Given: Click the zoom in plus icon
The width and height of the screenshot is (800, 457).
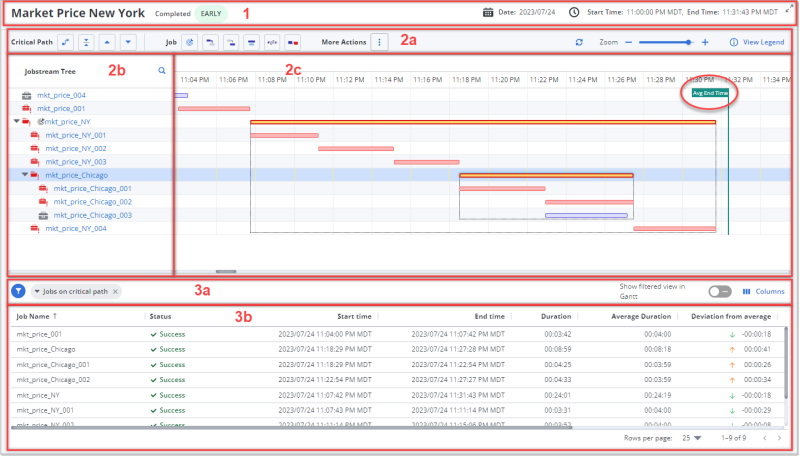Looking at the screenshot, I should click(x=705, y=43).
